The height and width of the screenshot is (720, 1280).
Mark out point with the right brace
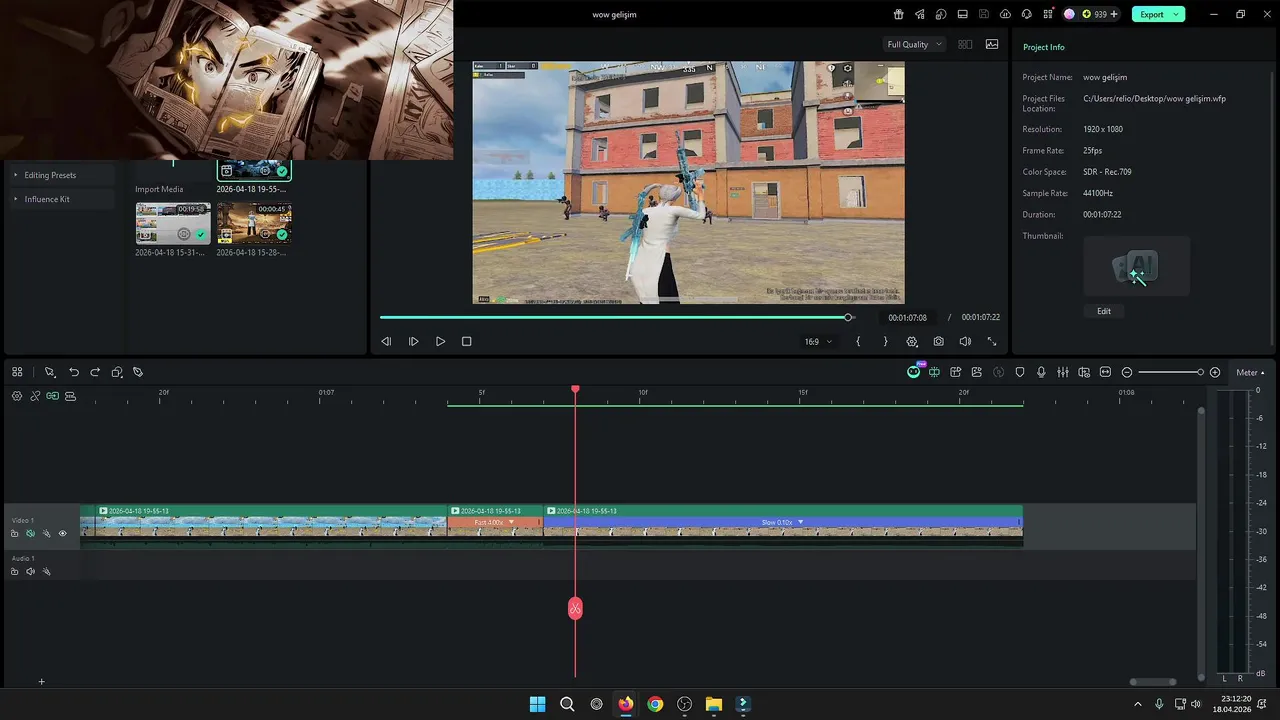885,341
